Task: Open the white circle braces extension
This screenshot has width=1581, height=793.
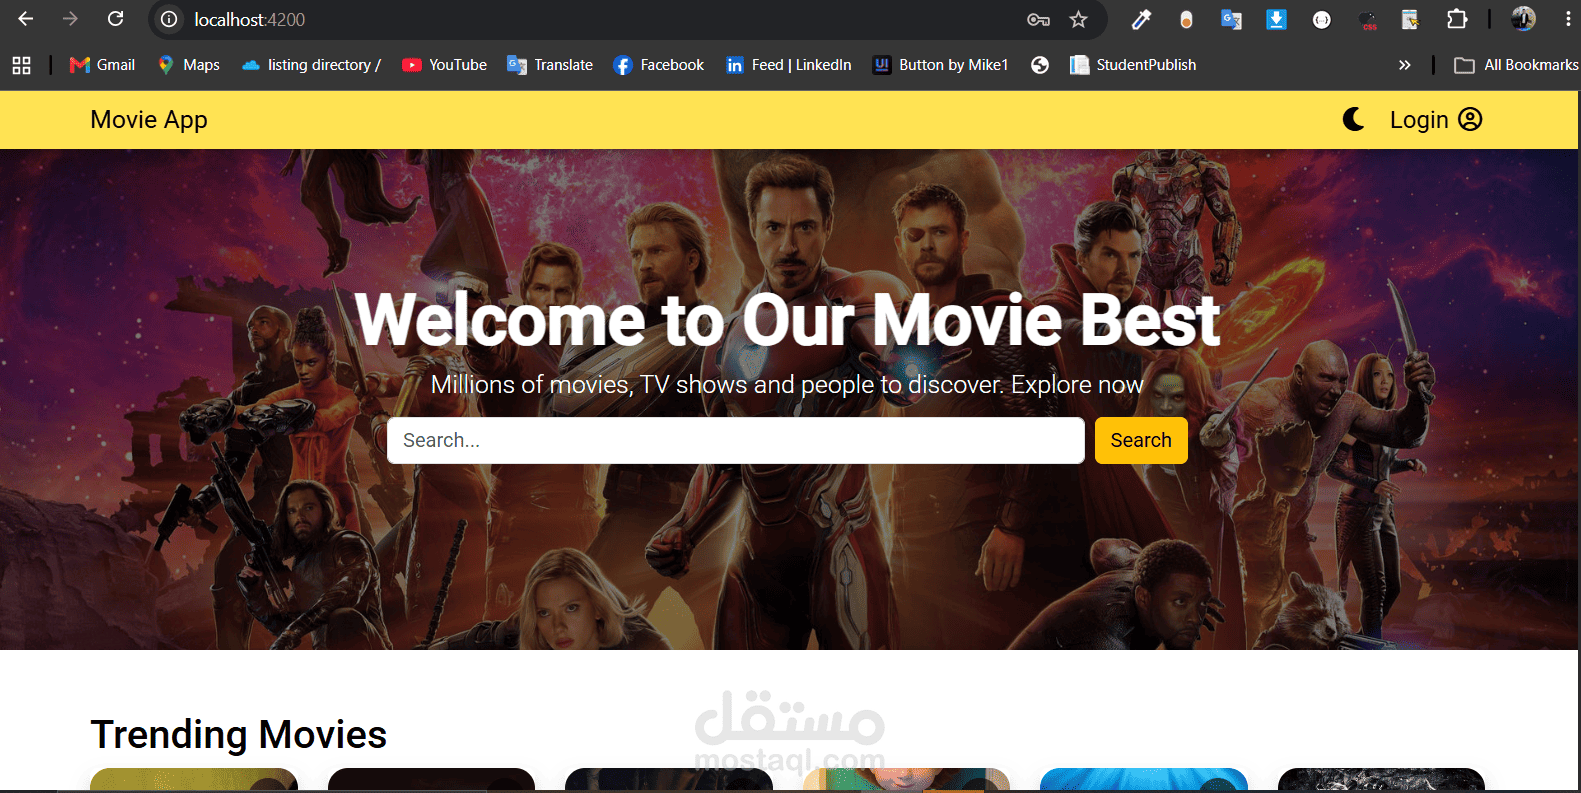Action: tap(1322, 19)
